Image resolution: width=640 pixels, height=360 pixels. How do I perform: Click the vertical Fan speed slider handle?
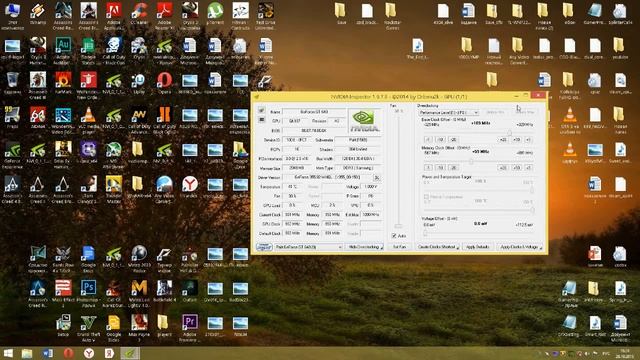point(398,226)
